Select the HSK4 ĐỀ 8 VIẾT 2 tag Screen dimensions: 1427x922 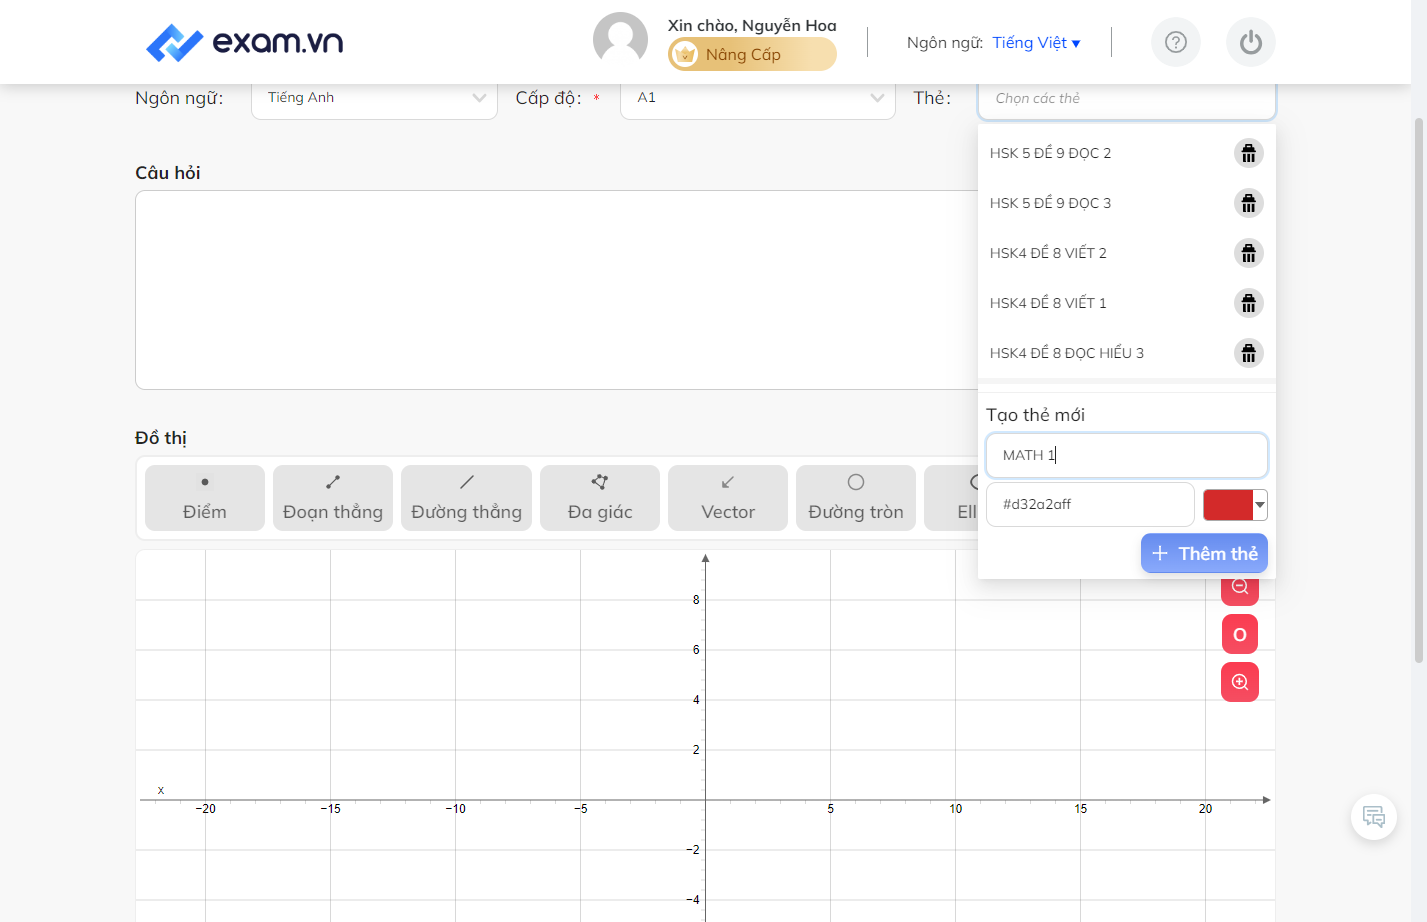coord(1048,253)
